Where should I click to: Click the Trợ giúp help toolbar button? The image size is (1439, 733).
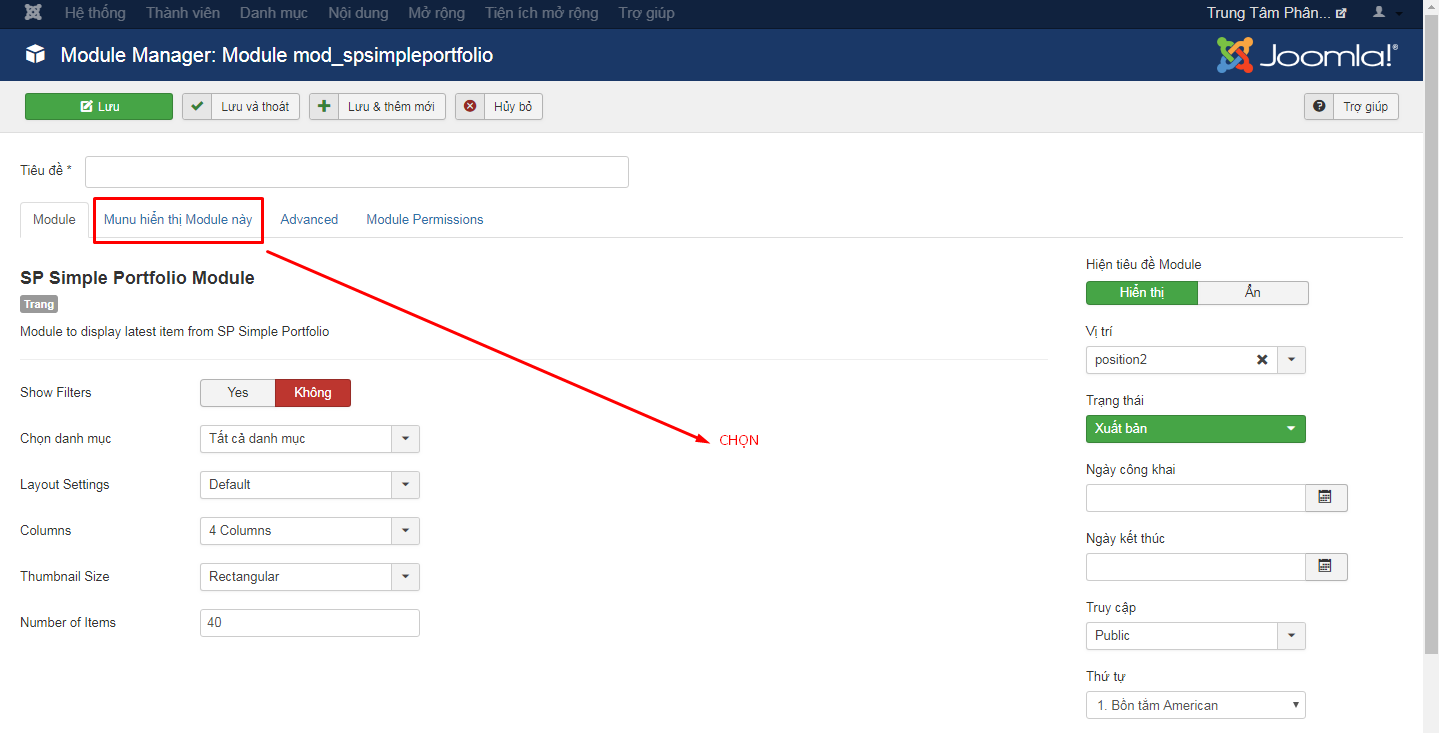coord(1351,106)
